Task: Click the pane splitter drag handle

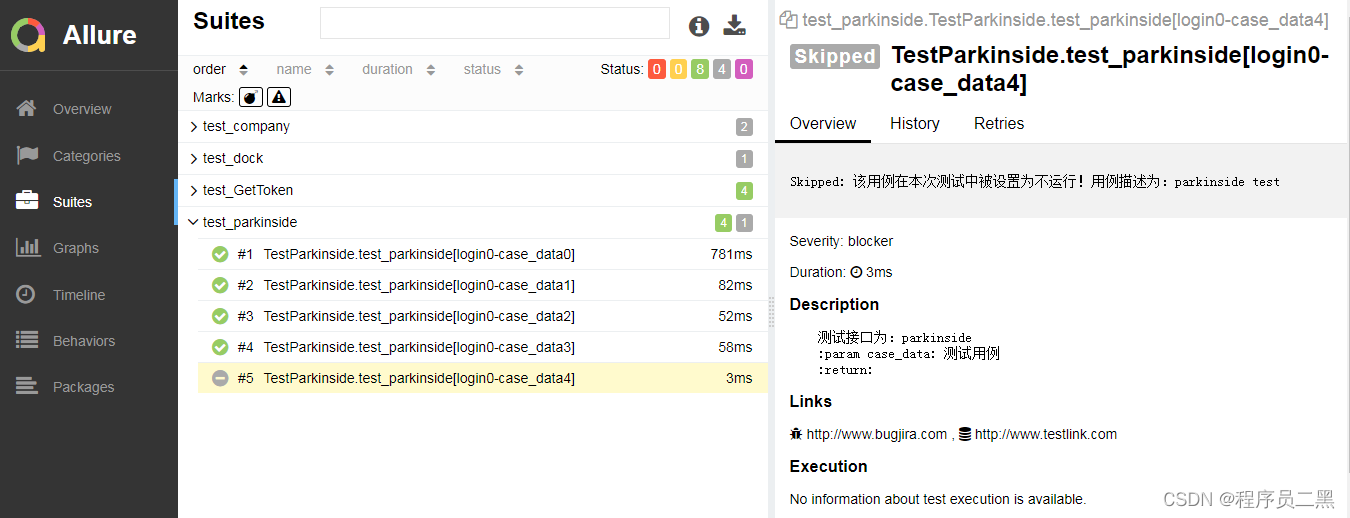Action: [x=771, y=313]
